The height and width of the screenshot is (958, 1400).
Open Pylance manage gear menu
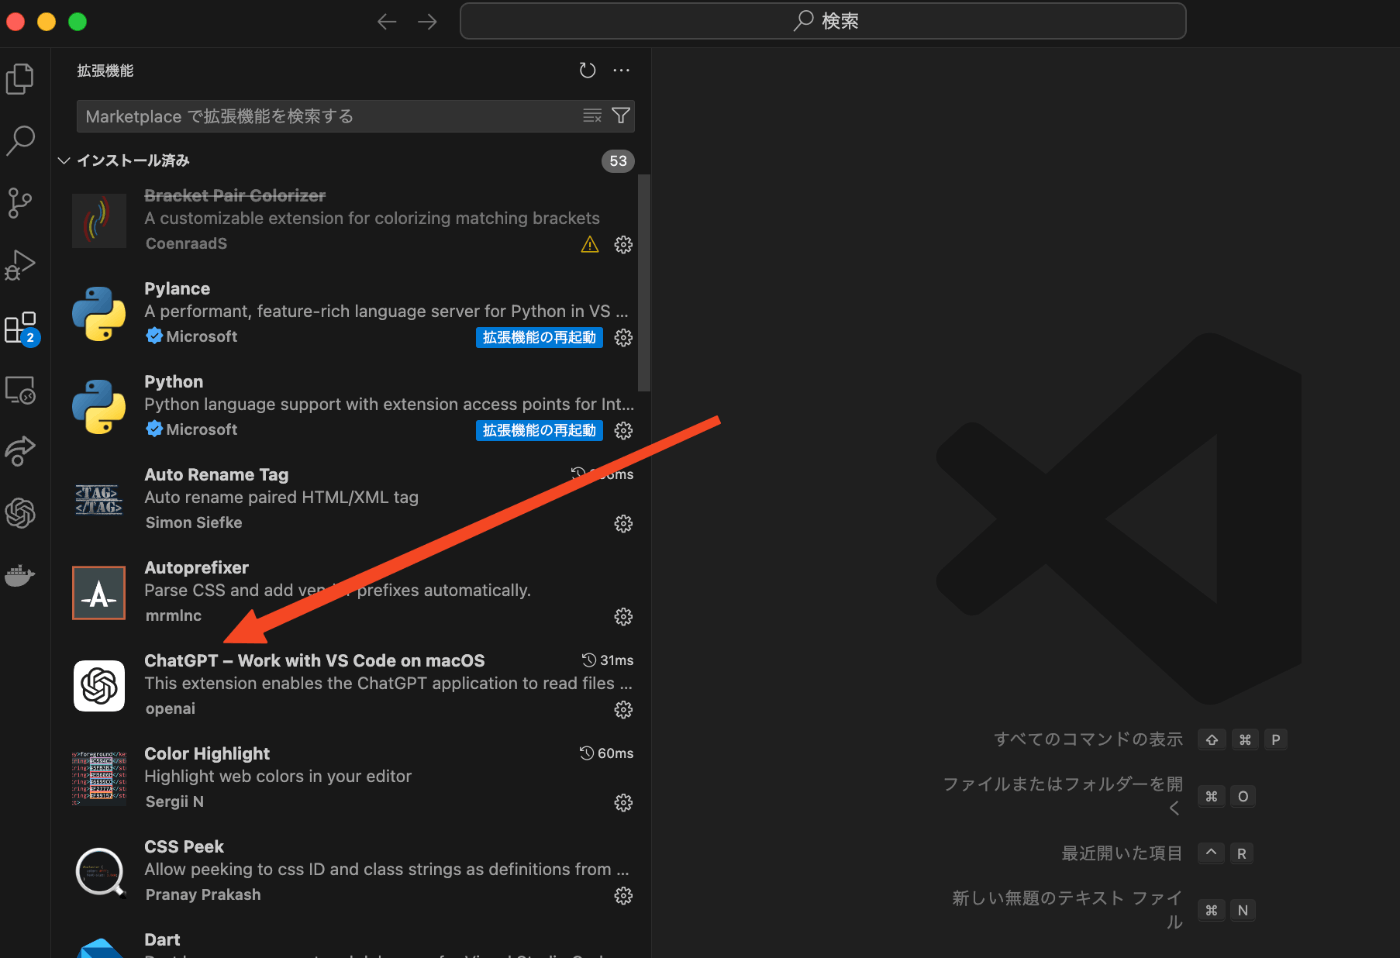click(623, 338)
